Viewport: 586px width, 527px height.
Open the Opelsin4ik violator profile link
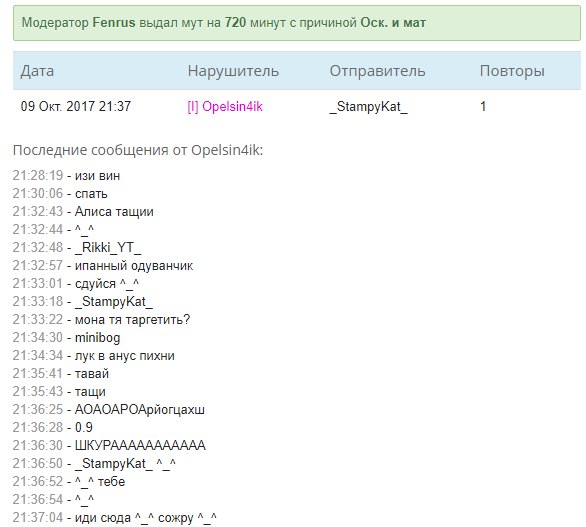225,107
